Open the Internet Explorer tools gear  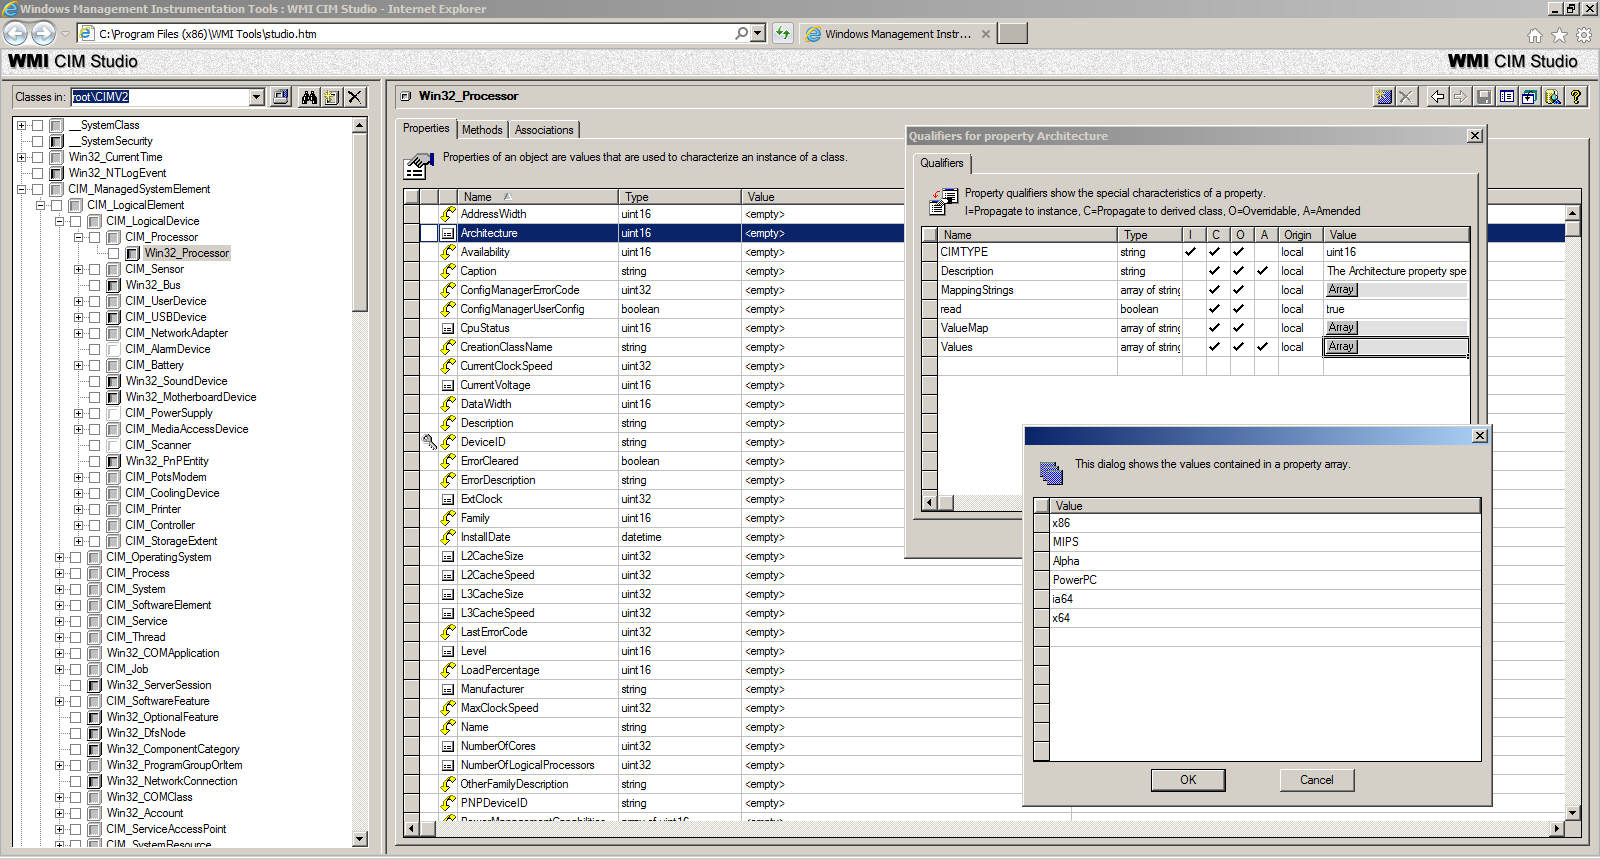tap(1584, 35)
